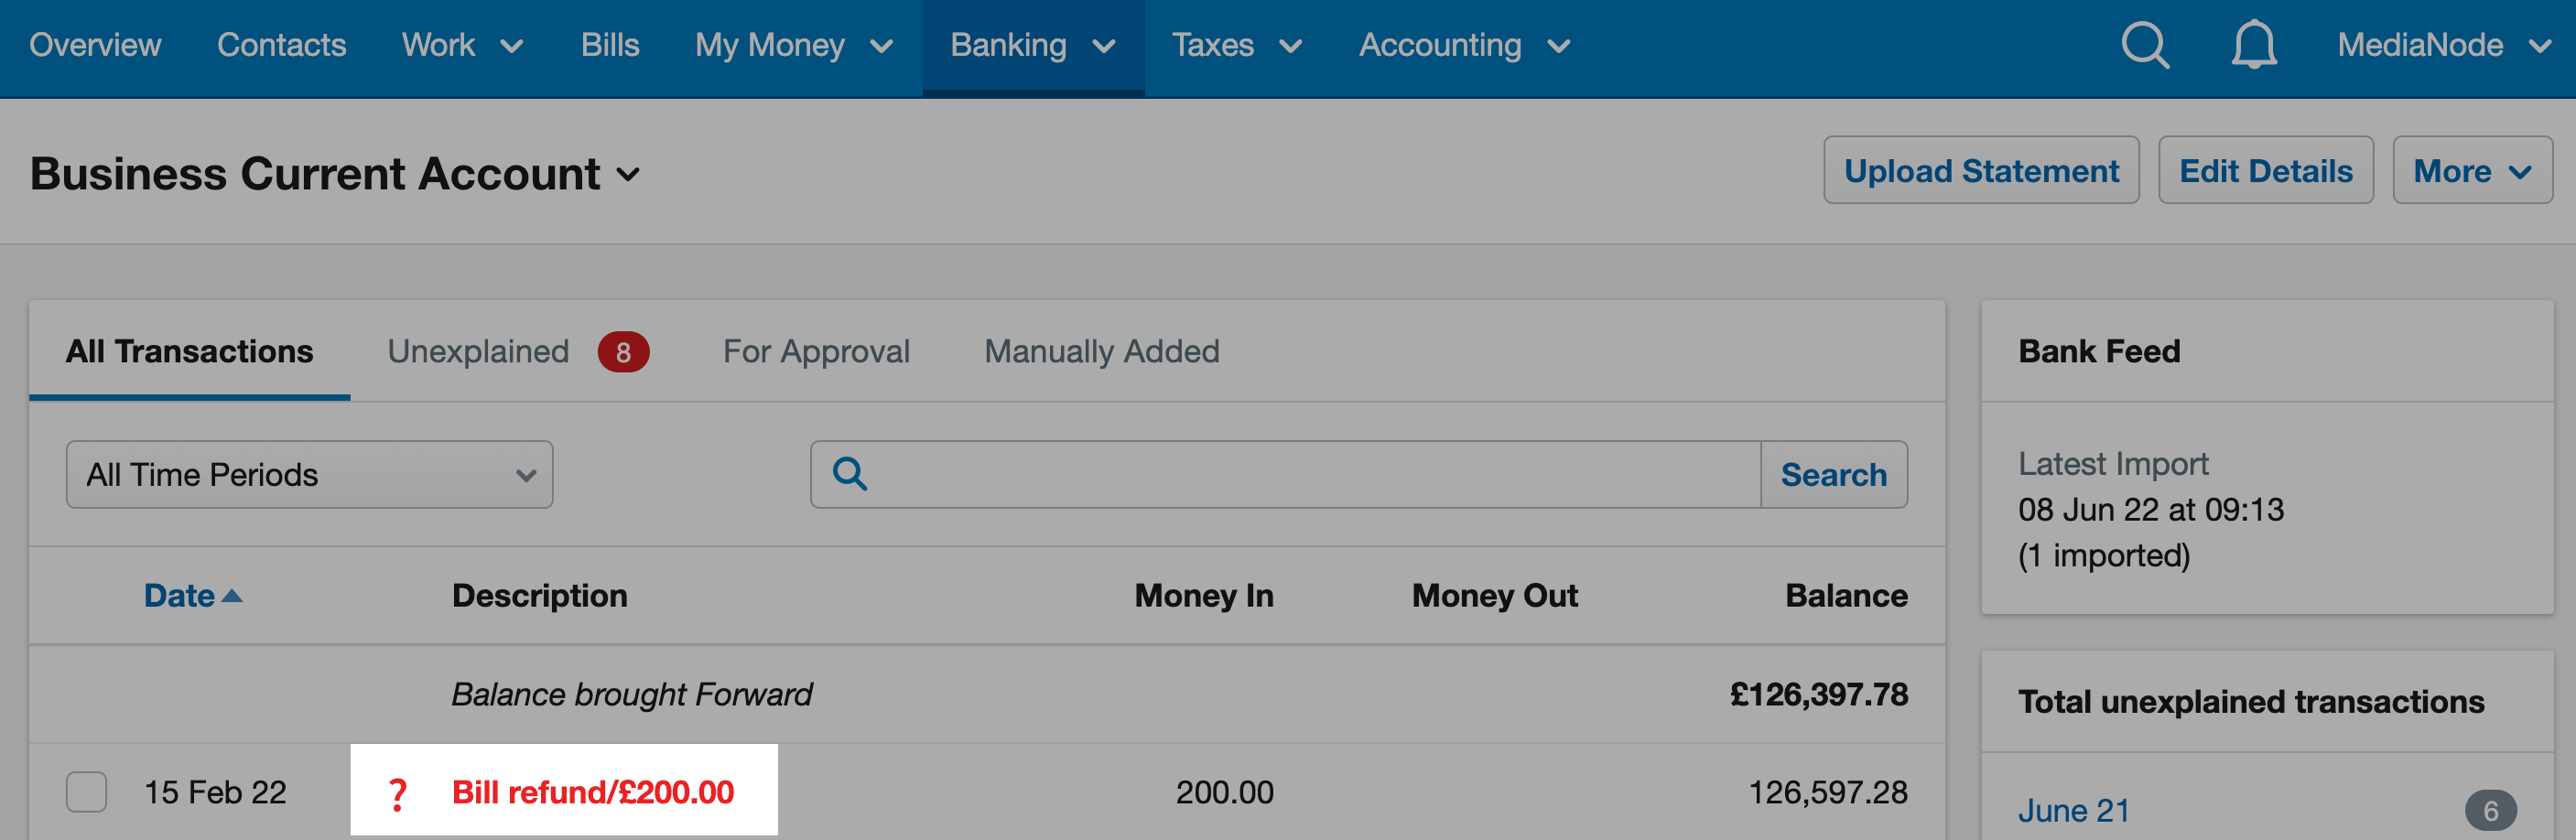Open the notifications bell
The width and height of the screenshot is (2576, 840).
pos(2254,45)
